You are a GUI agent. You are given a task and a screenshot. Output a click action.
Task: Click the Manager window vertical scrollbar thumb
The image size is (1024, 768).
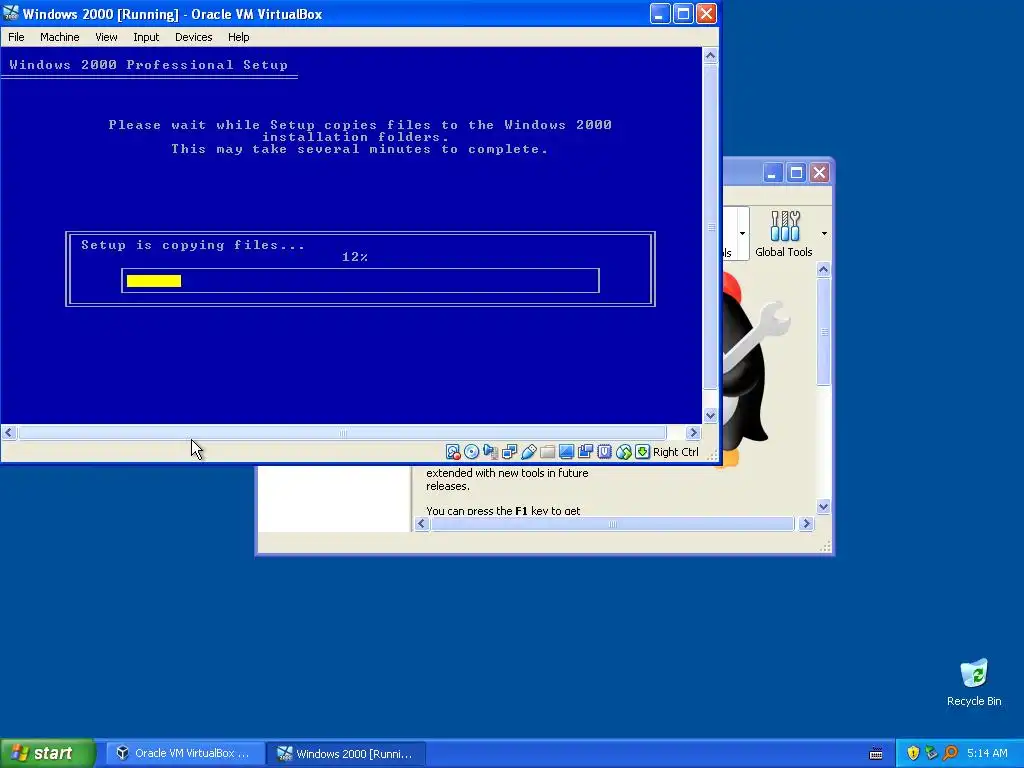coord(824,332)
